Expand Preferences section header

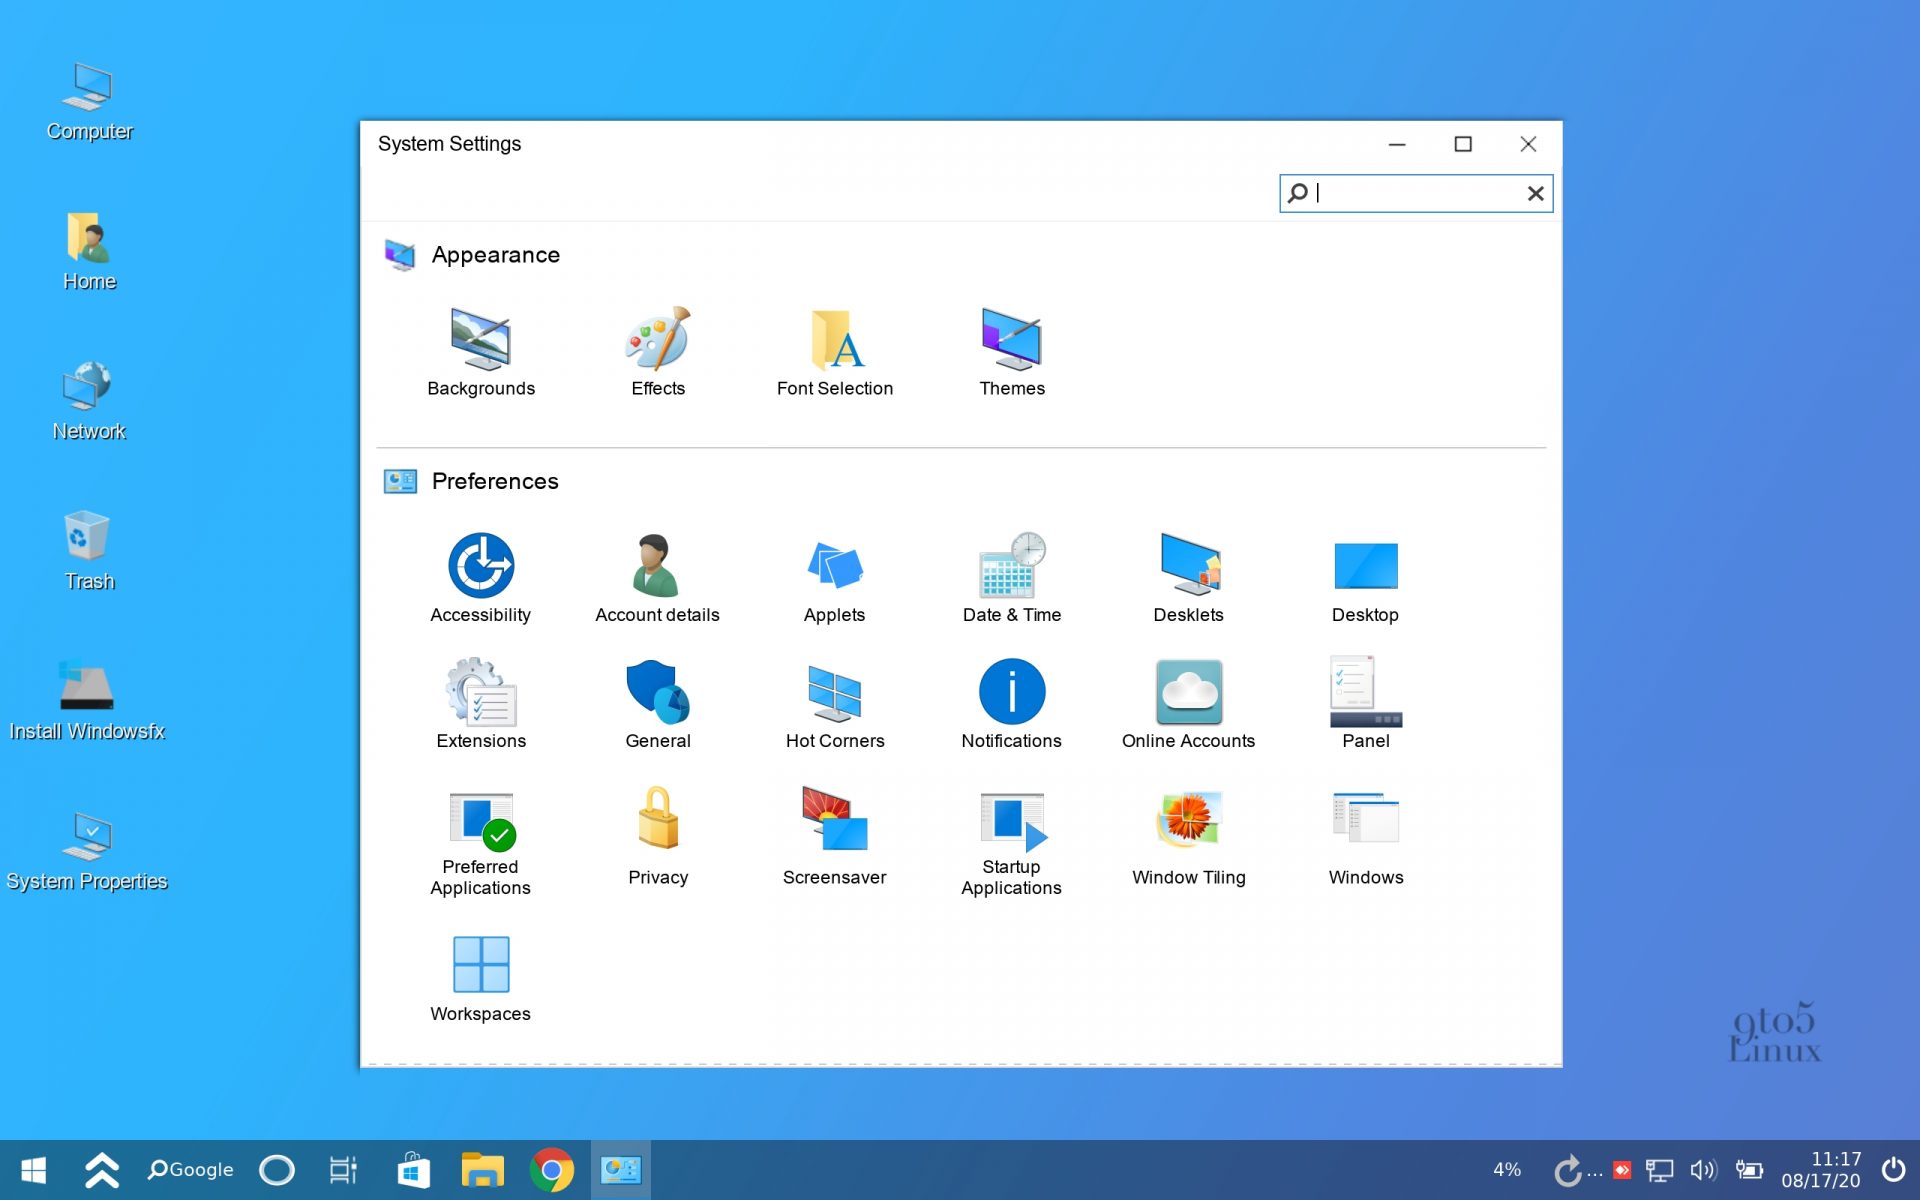495,481
